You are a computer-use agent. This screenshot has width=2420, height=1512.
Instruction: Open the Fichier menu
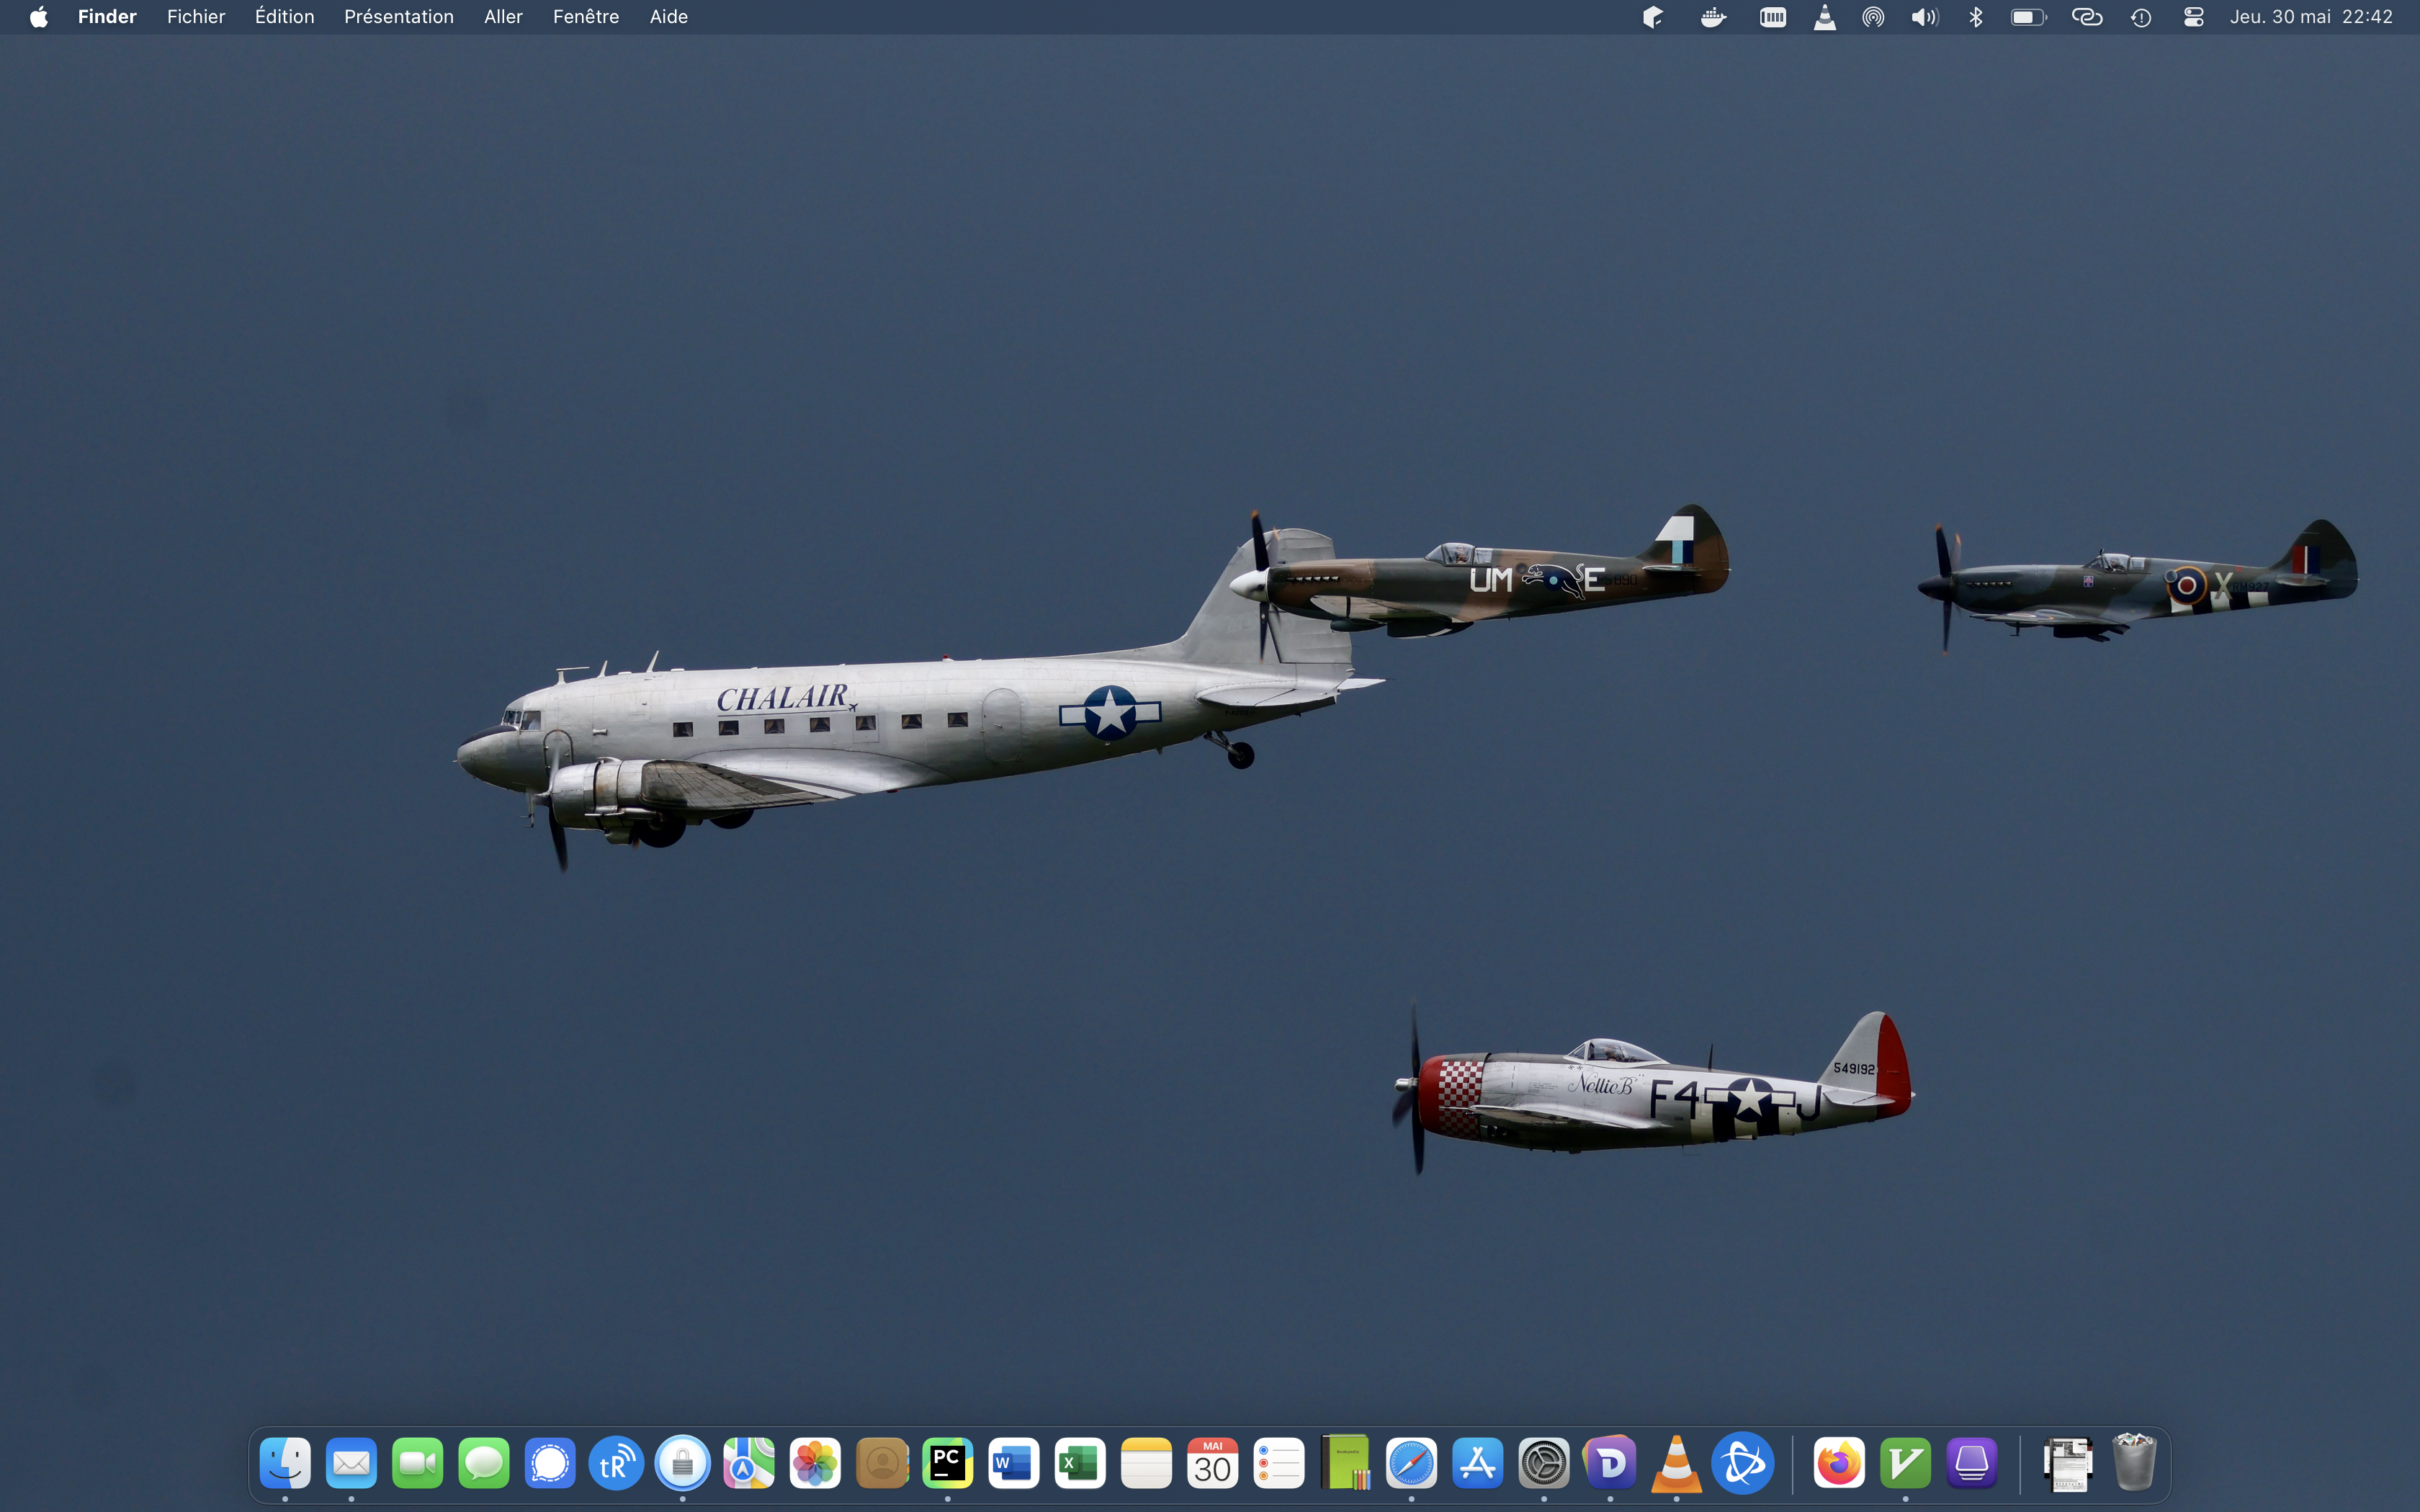click(195, 17)
